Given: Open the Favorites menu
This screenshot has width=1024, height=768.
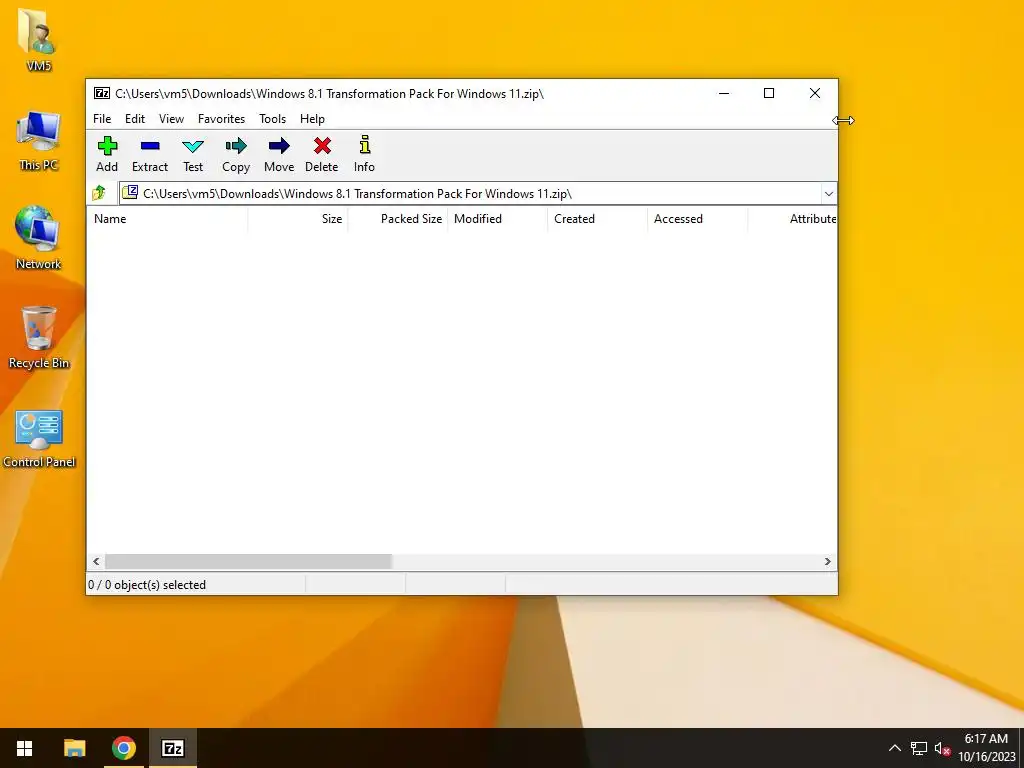Looking at the screenshot, I should tap(221, 119).
